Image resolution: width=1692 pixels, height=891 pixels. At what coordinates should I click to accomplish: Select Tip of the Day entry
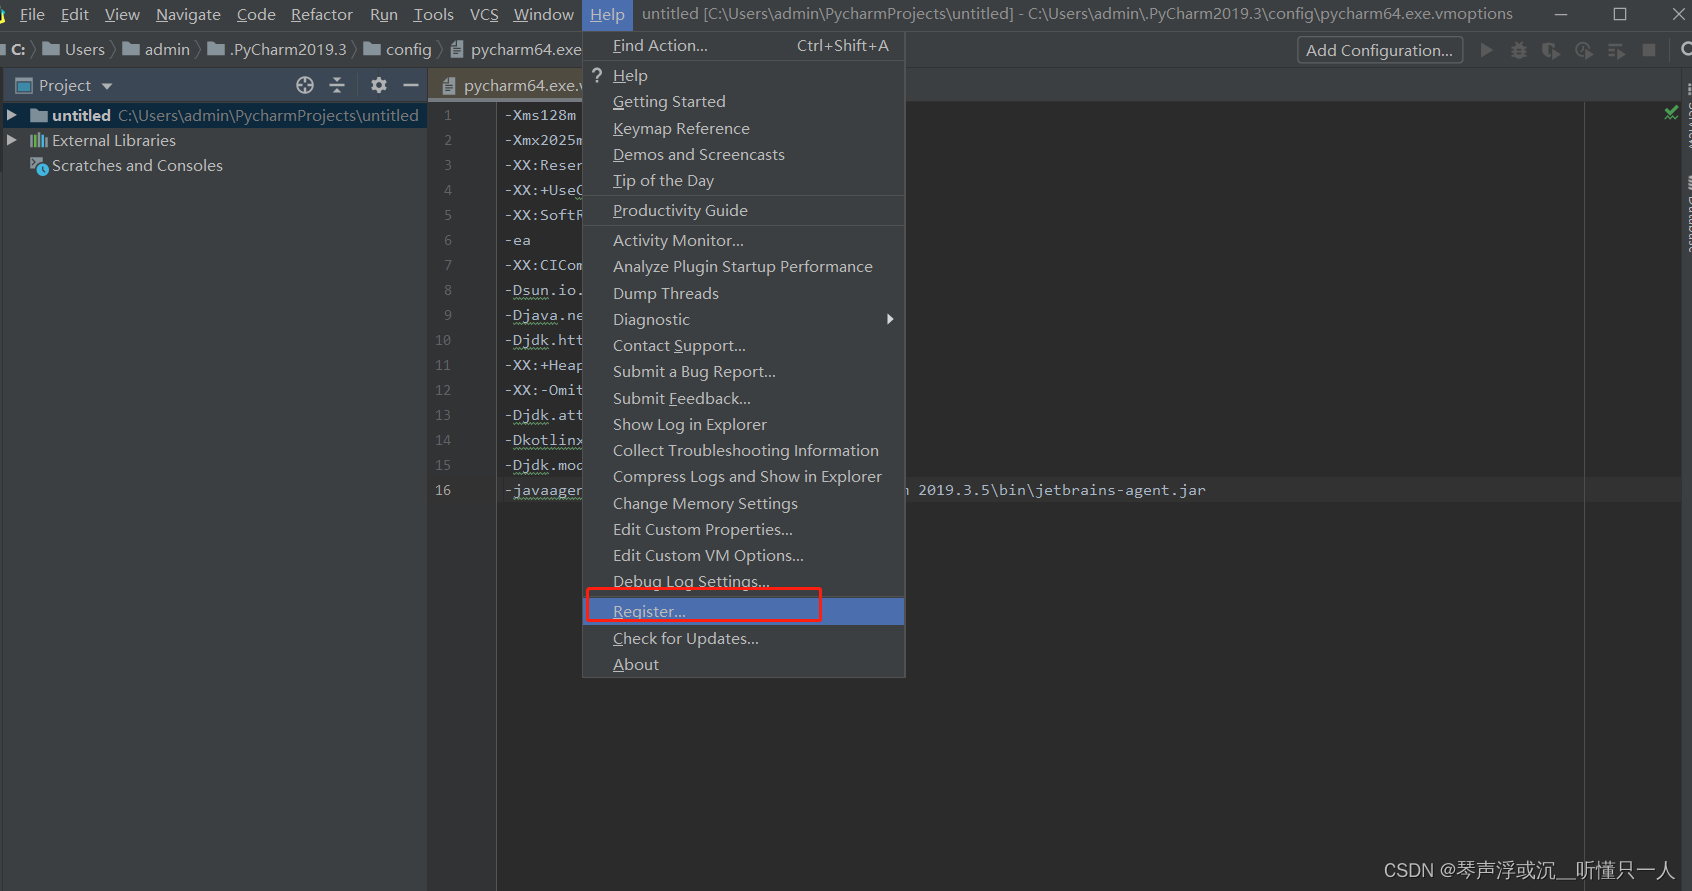pyautogui.click(x=743, y=180)
